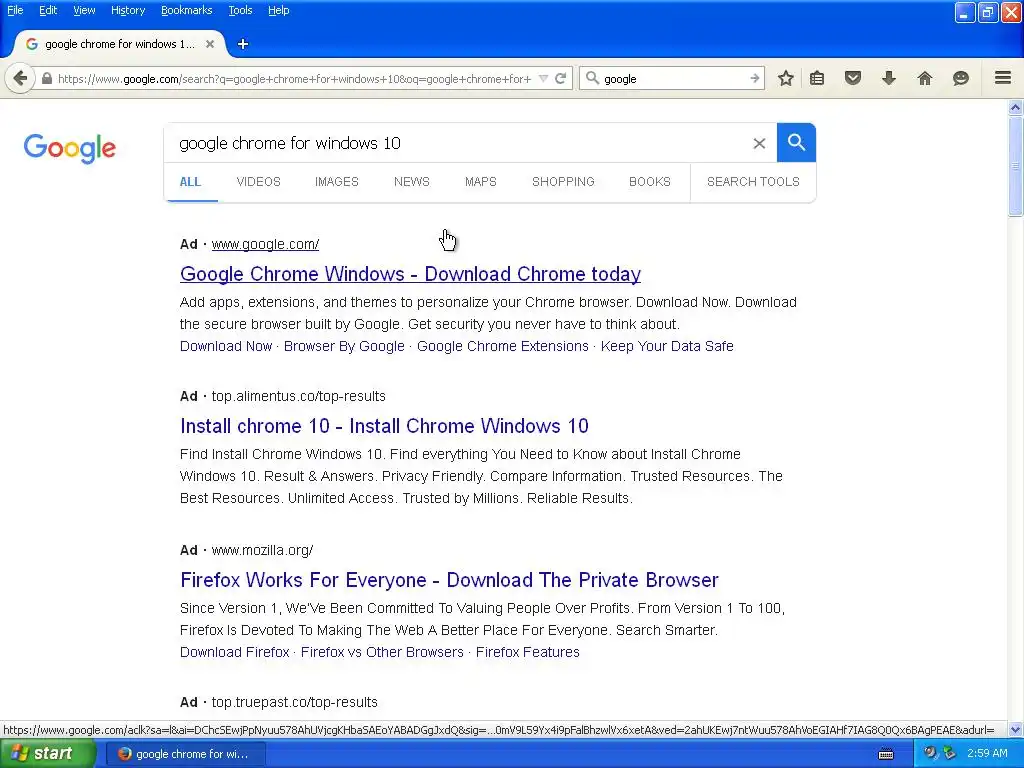
Task: Open a new tab with plus button
Action: pyautogui.click(x=243, y=44)
